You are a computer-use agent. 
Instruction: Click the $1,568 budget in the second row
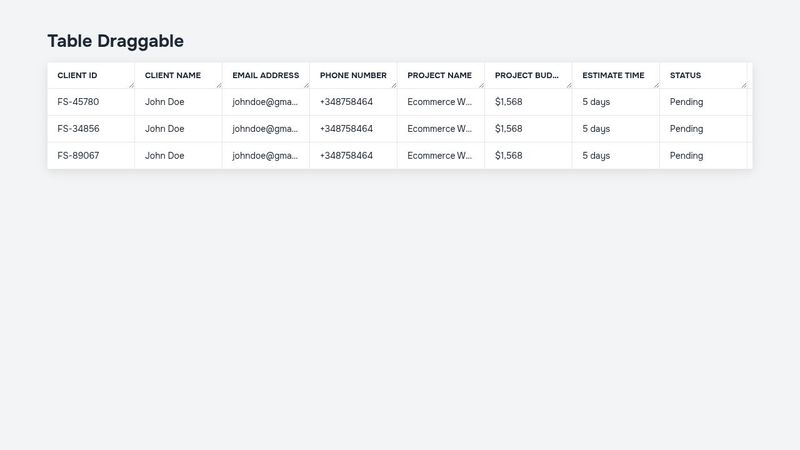pos(508,129)
